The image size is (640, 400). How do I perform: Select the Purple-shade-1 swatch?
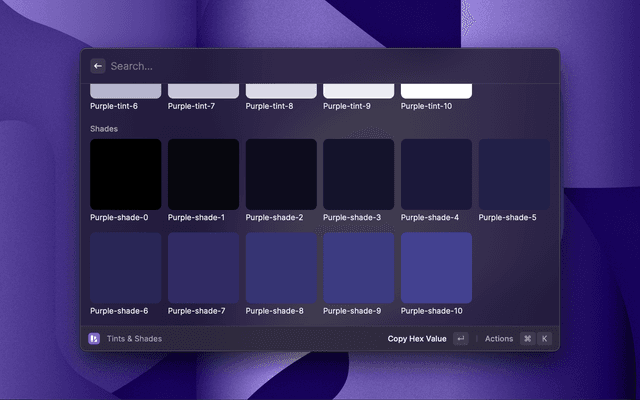pos(204,174)
